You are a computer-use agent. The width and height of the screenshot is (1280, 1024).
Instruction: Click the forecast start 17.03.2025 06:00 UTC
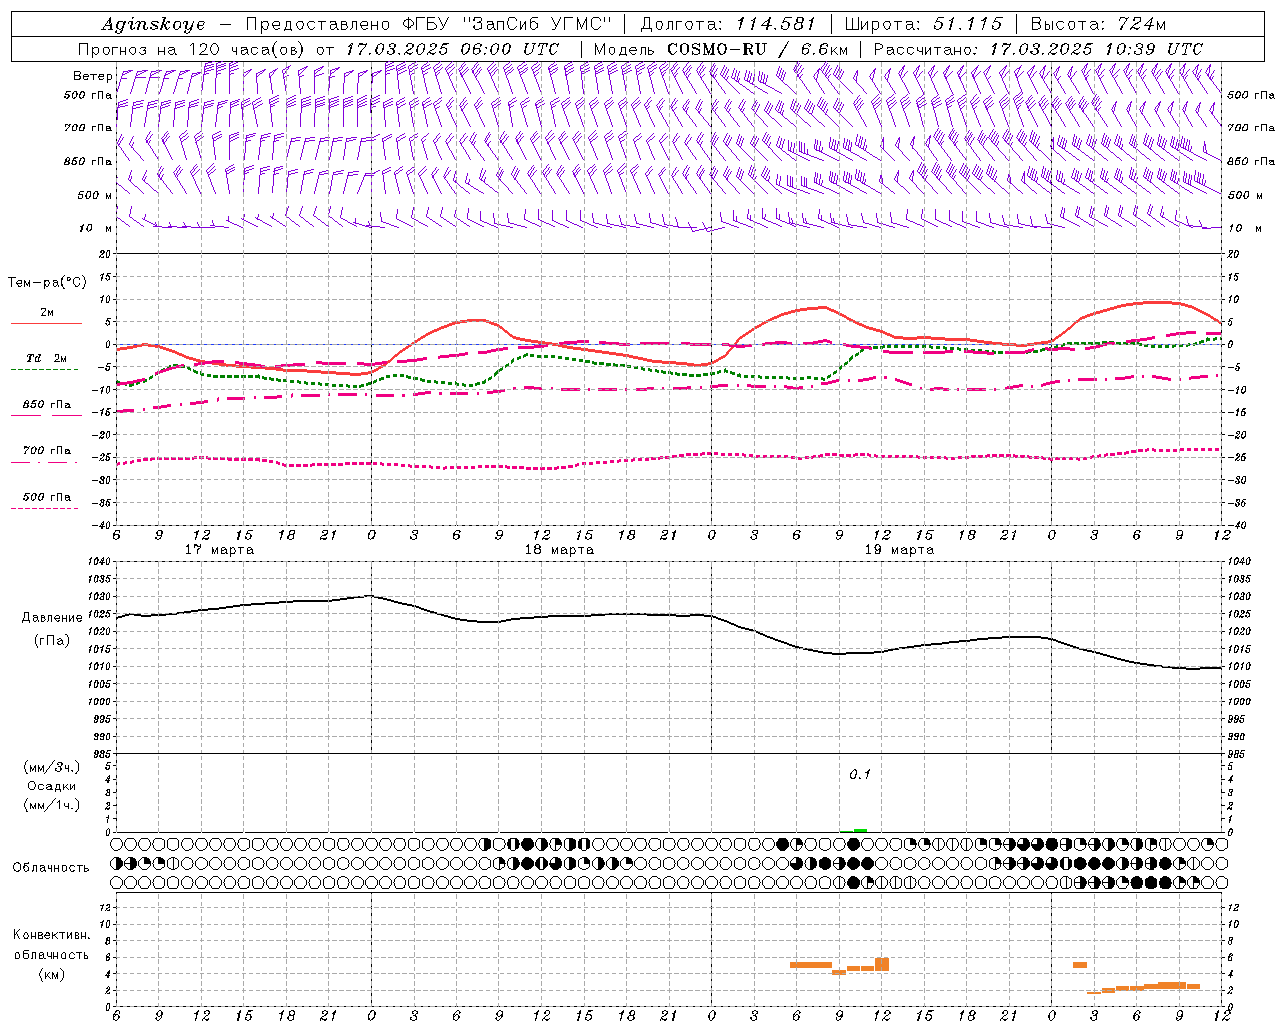click(x=452, y=49)
